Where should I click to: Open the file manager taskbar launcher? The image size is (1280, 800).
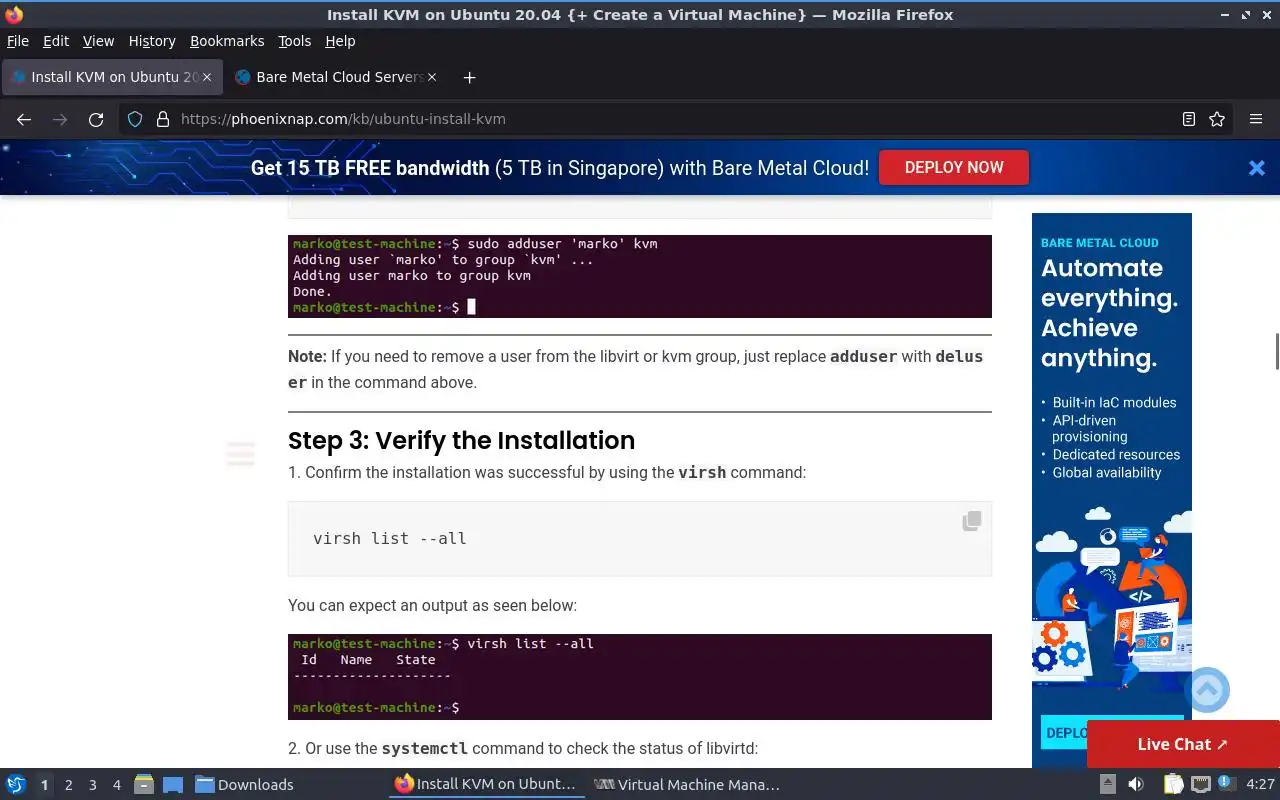coord(143,784)
